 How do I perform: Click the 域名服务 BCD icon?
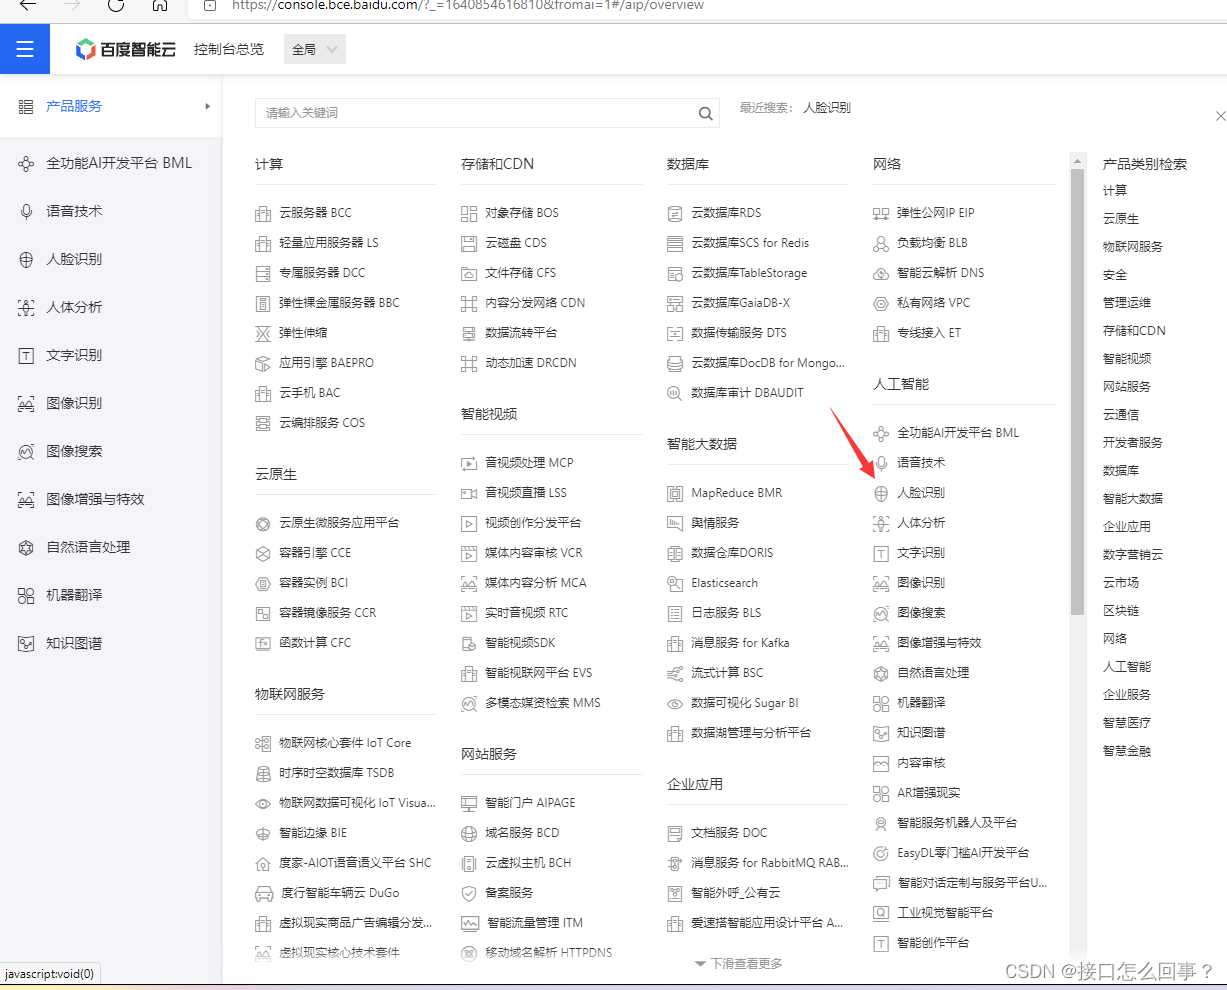pos(469,833)
